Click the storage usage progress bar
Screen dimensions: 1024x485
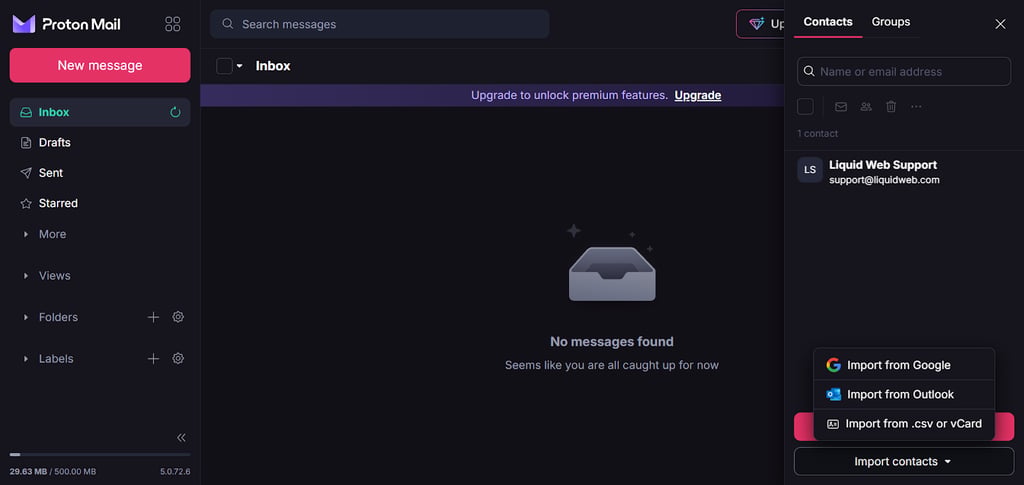point(100,454)
